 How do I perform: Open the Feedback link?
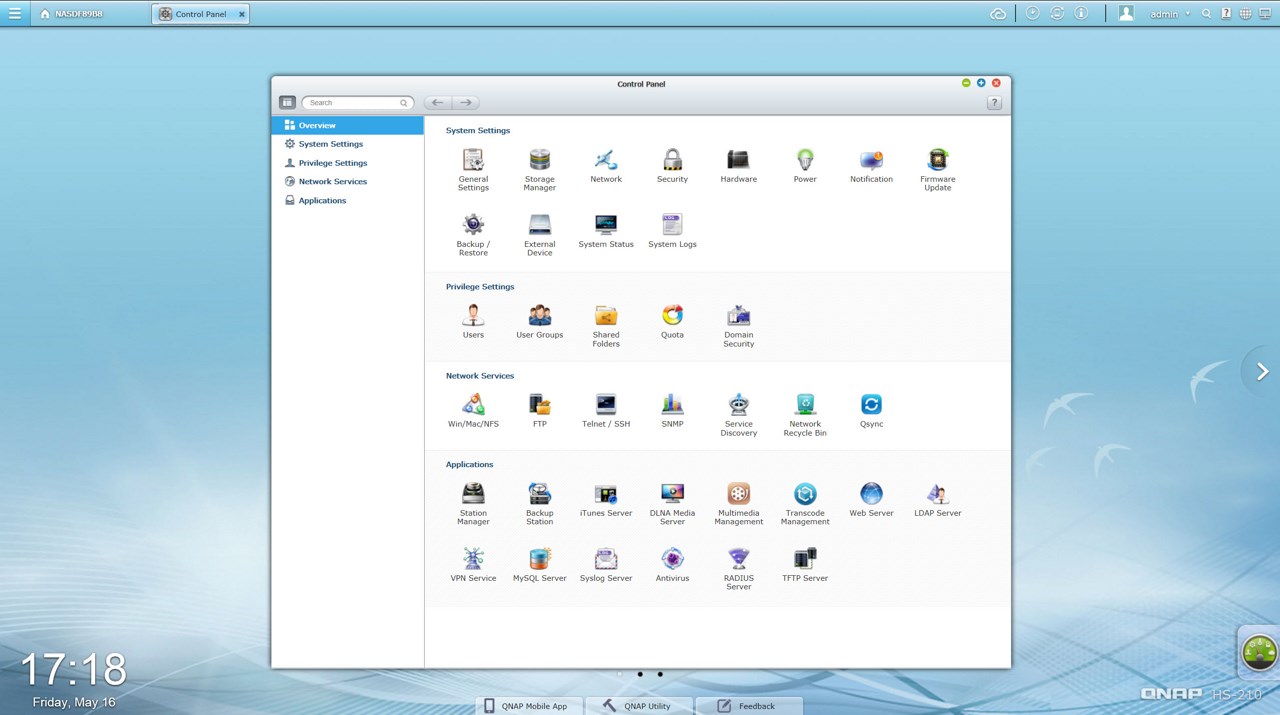(x=748, y=706)
